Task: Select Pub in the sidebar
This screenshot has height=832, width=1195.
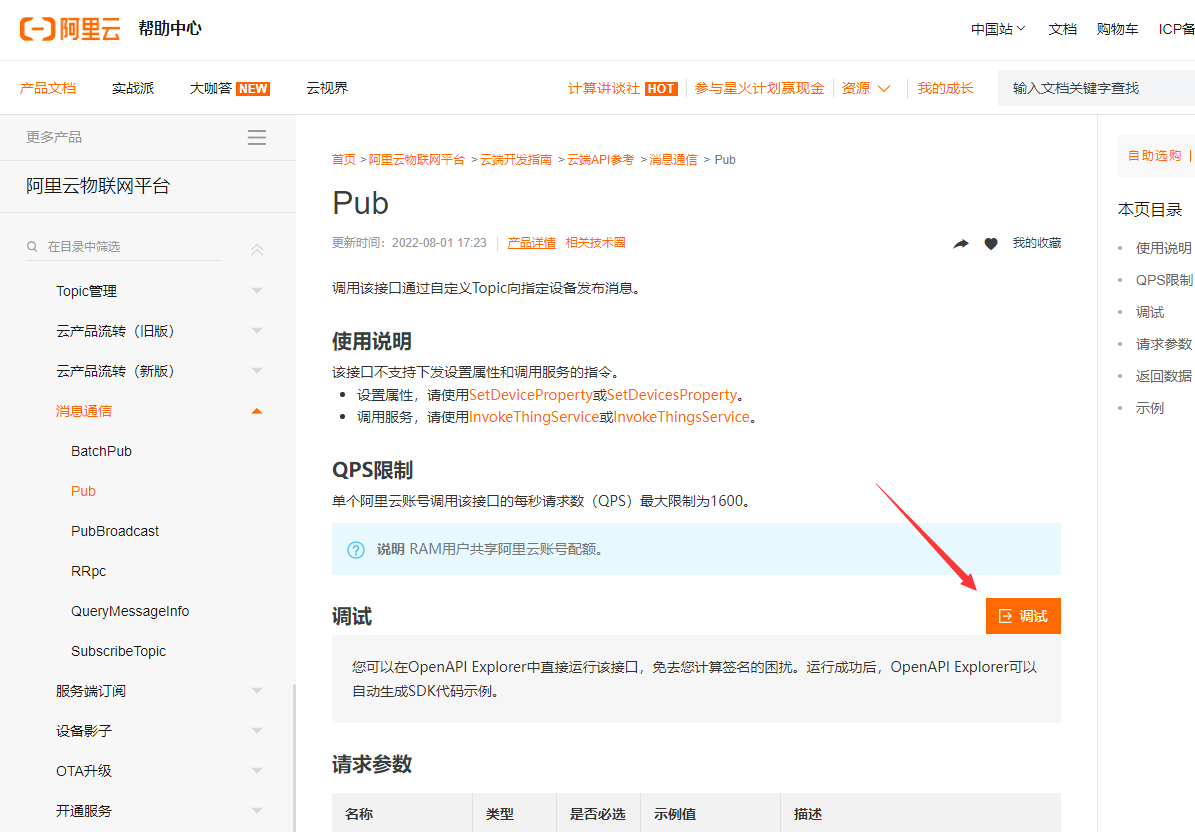Action: tap(83, 491)
